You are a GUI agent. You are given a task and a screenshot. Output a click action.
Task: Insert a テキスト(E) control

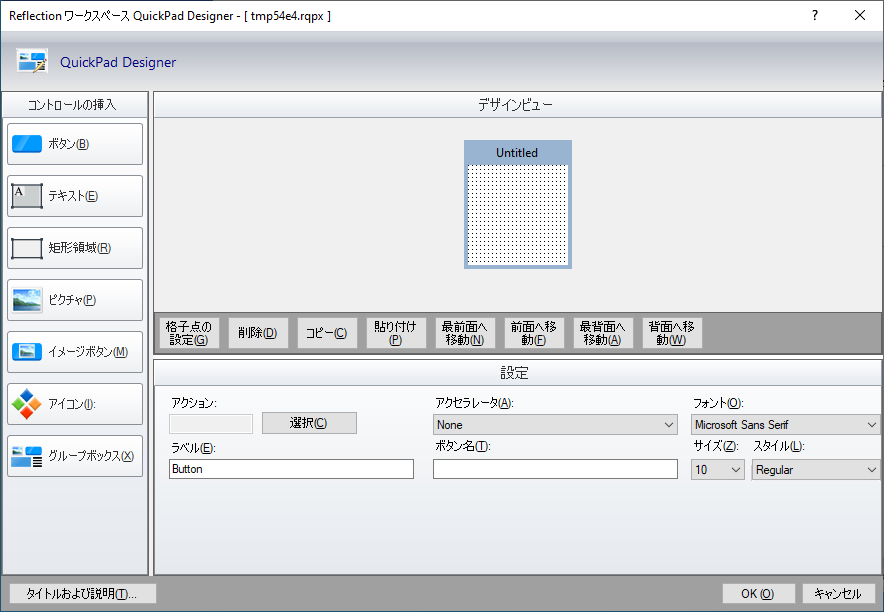point(75,196)
